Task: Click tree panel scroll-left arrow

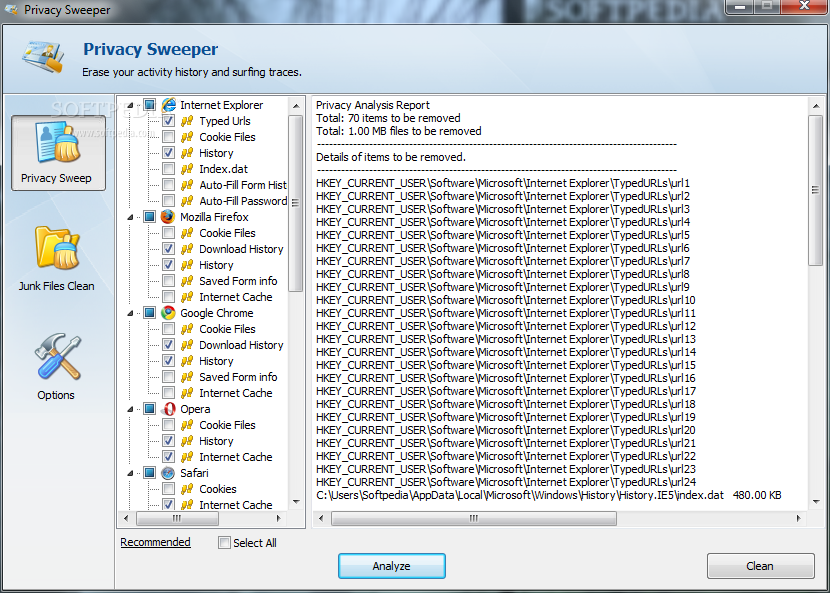Action: pos(126,519)
